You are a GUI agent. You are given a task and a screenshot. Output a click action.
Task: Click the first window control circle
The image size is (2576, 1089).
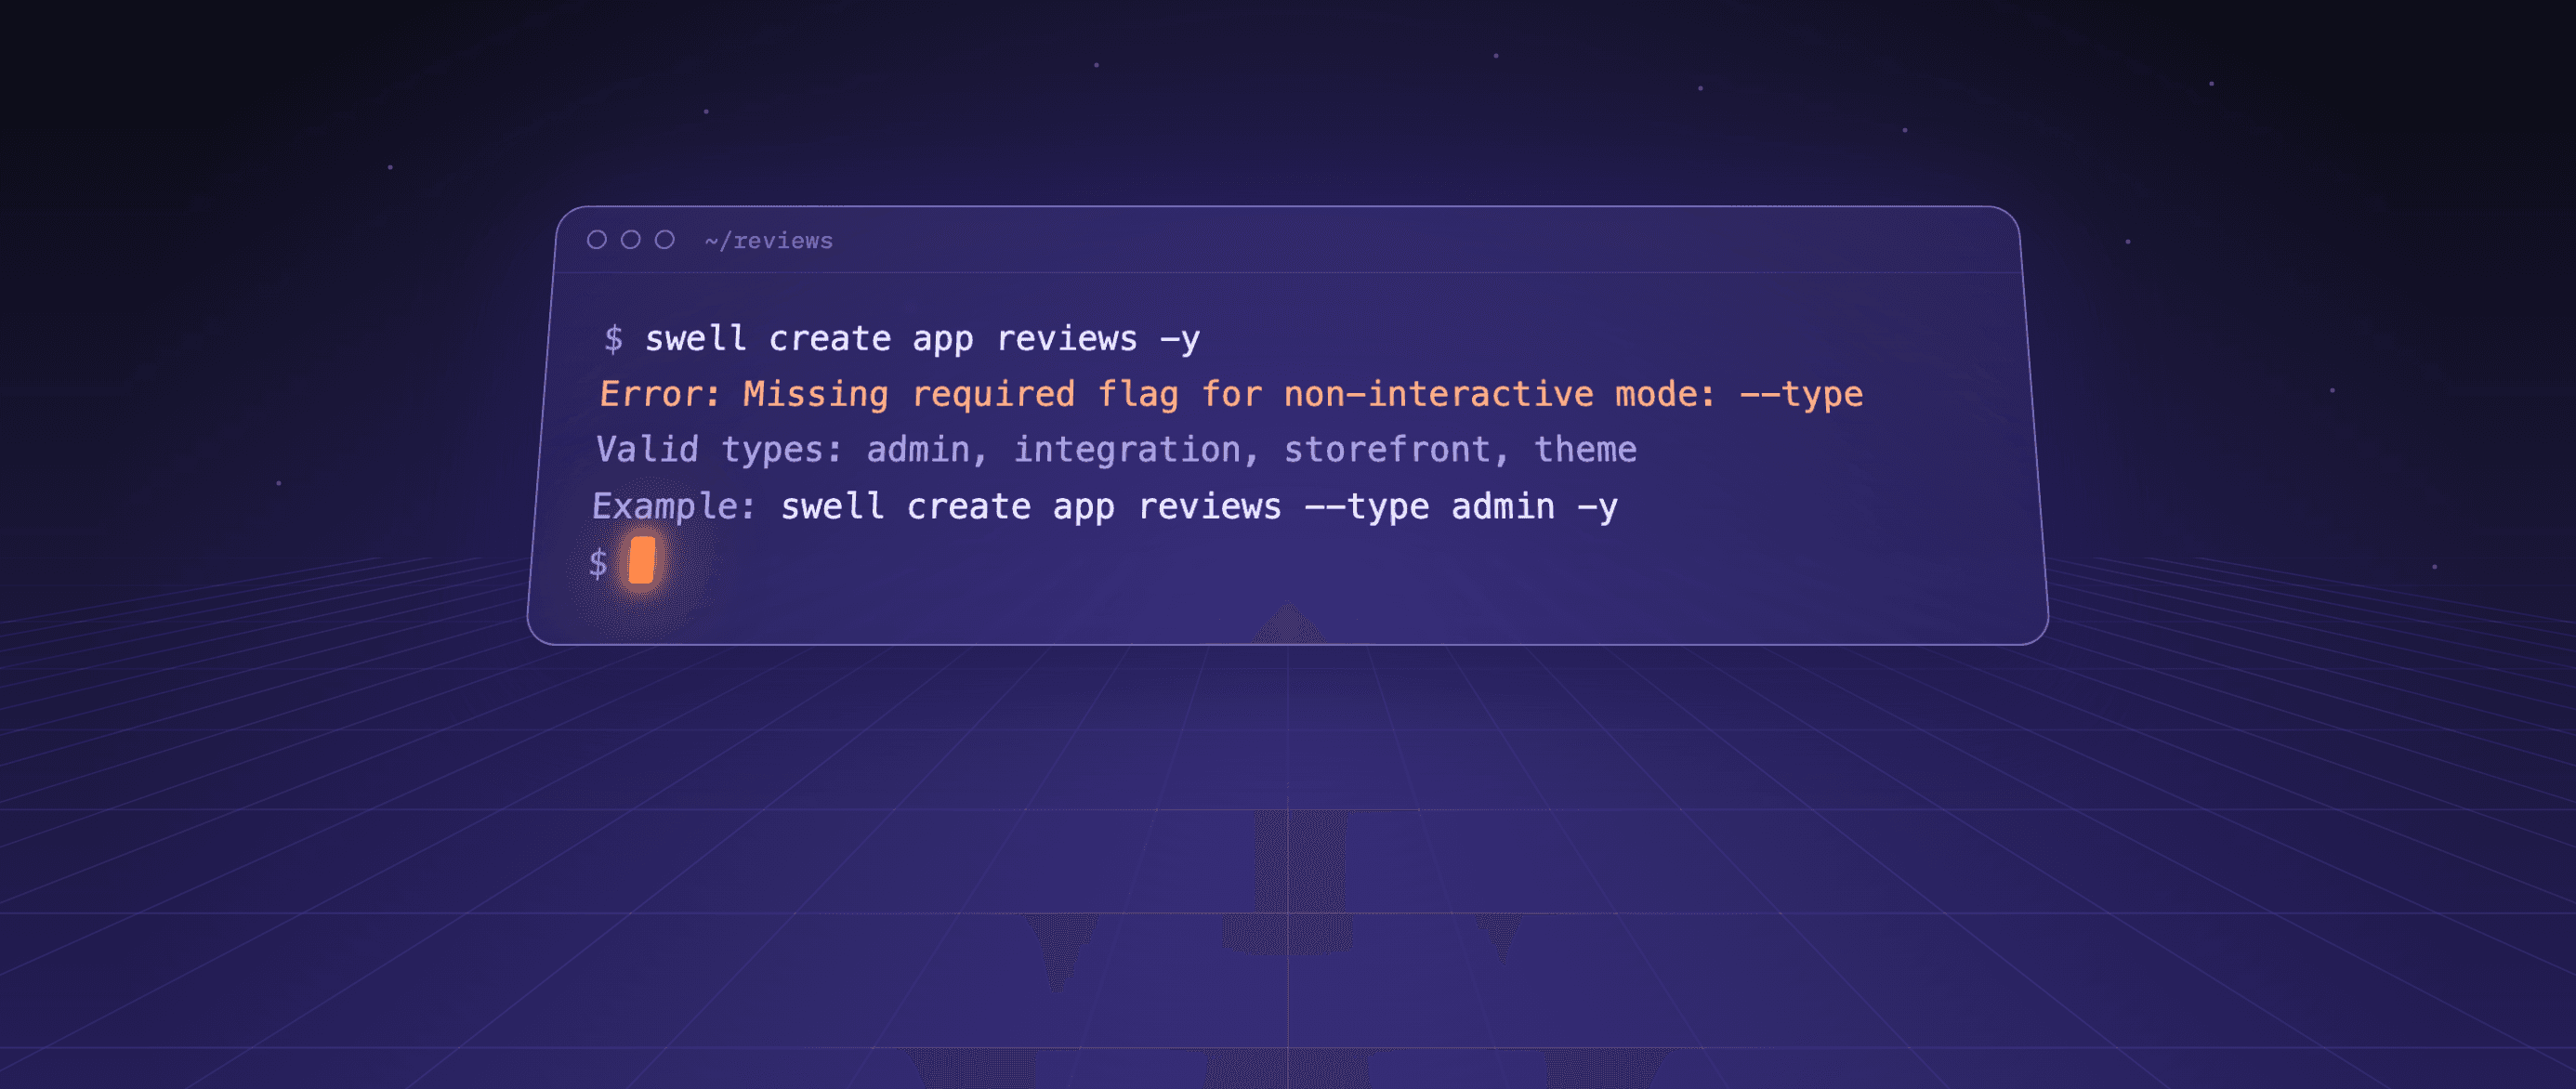597,240
